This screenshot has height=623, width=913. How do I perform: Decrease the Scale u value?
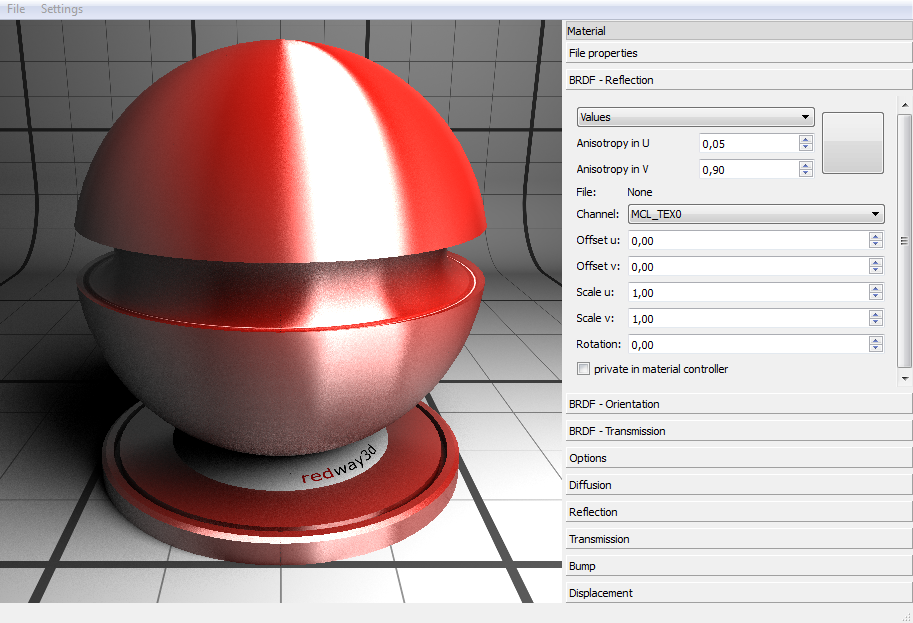pos(876,296)
